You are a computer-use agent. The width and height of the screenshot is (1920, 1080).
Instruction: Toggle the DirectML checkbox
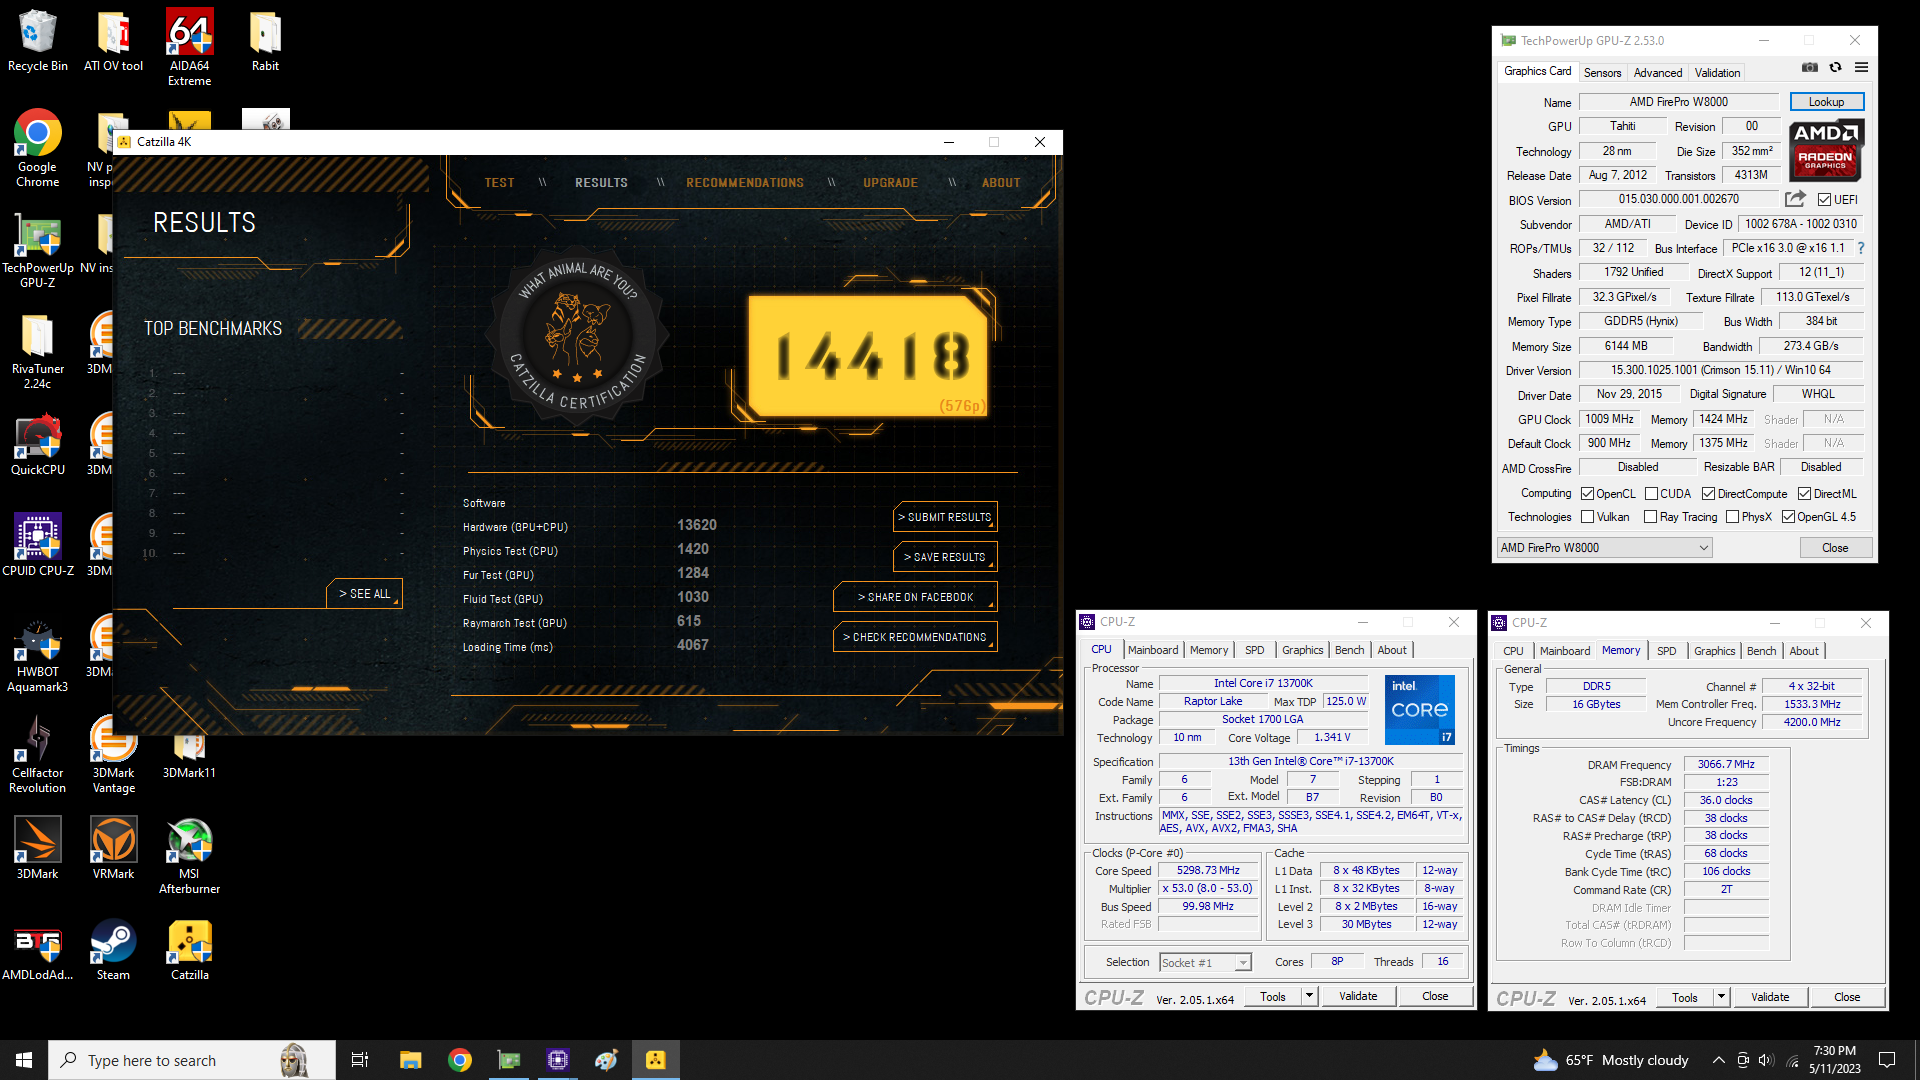coord(1804,493)
